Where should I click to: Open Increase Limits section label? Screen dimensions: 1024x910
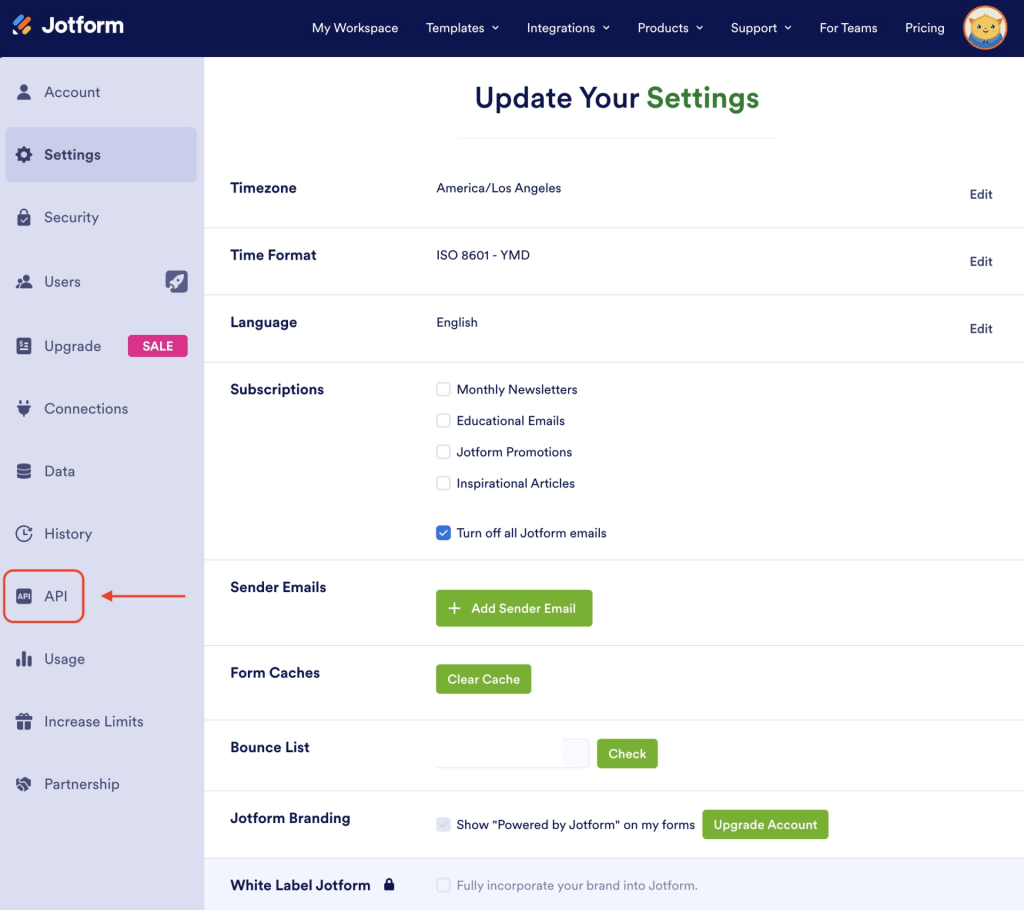tap(93, 721)
